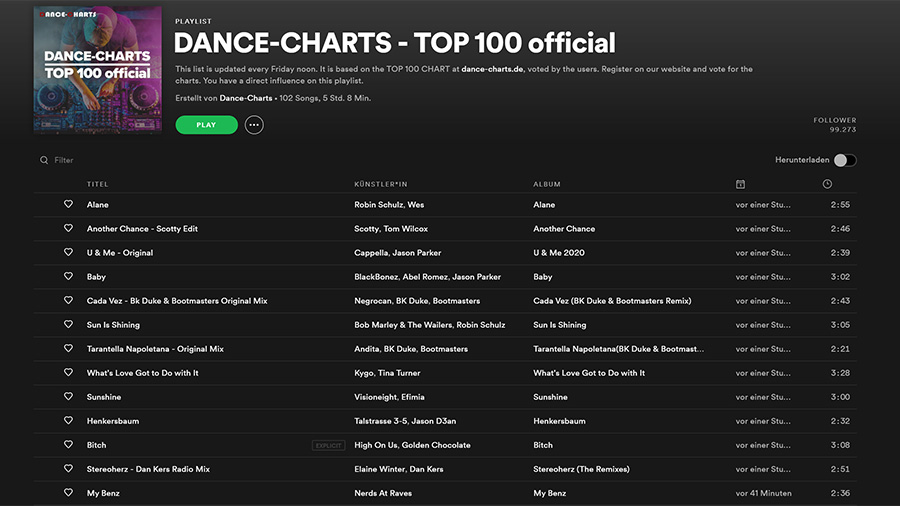Click the 2:55 duration of Alane

pyautogui.click(x=840, y=205)
